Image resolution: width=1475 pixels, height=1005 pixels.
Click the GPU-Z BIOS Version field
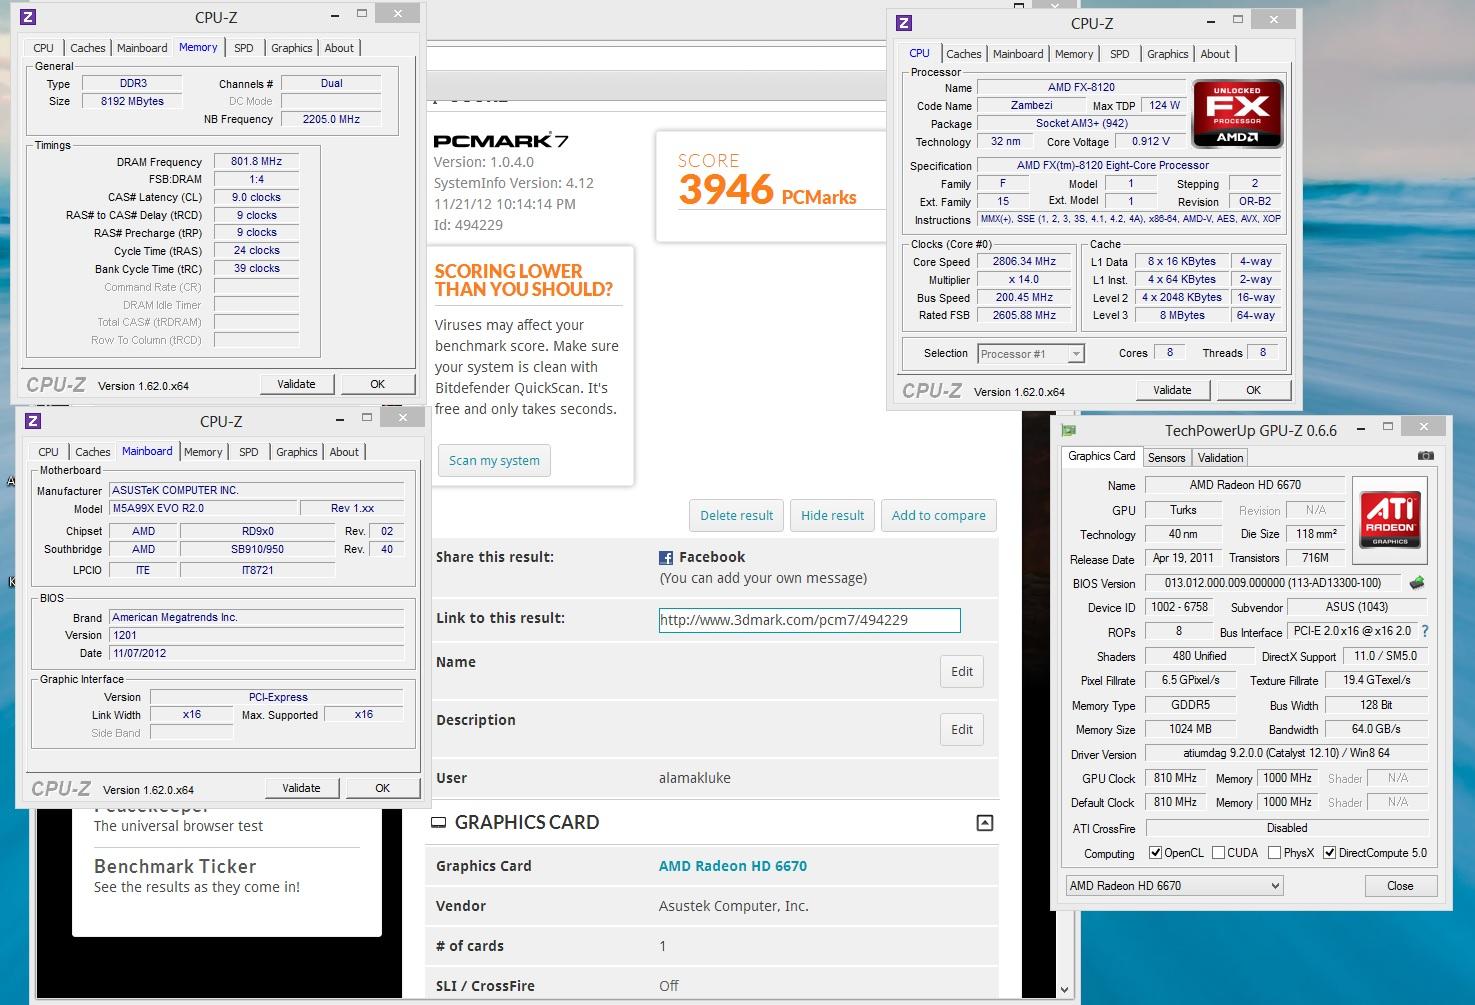tap(1273, 583)
